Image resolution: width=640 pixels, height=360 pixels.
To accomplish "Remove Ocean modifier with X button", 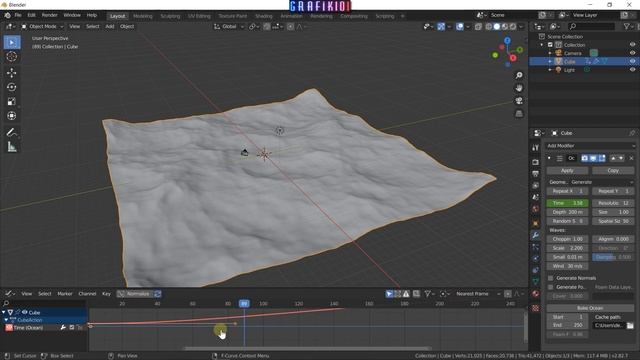I will click(631, 158).
